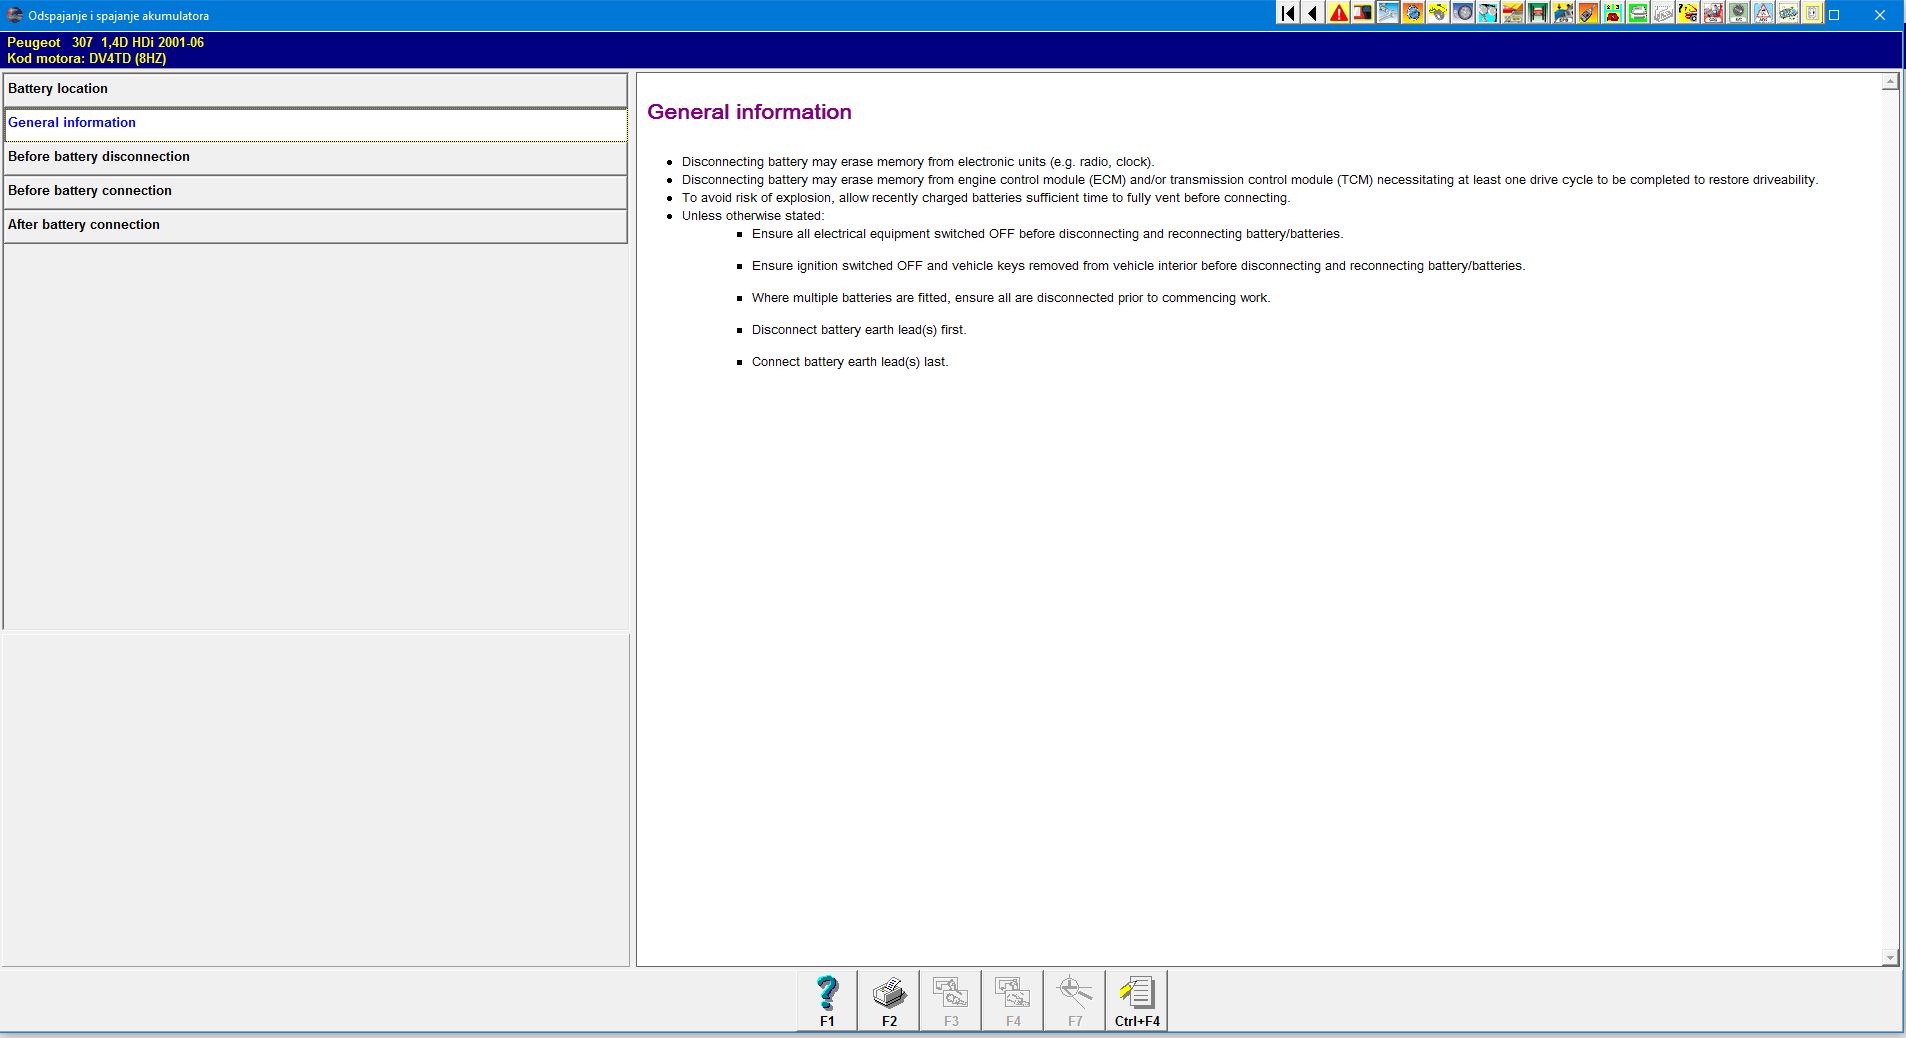1906x1038 pixels.
Task: Click the bullet mentioning radio and clock
Action: point(918,162)
